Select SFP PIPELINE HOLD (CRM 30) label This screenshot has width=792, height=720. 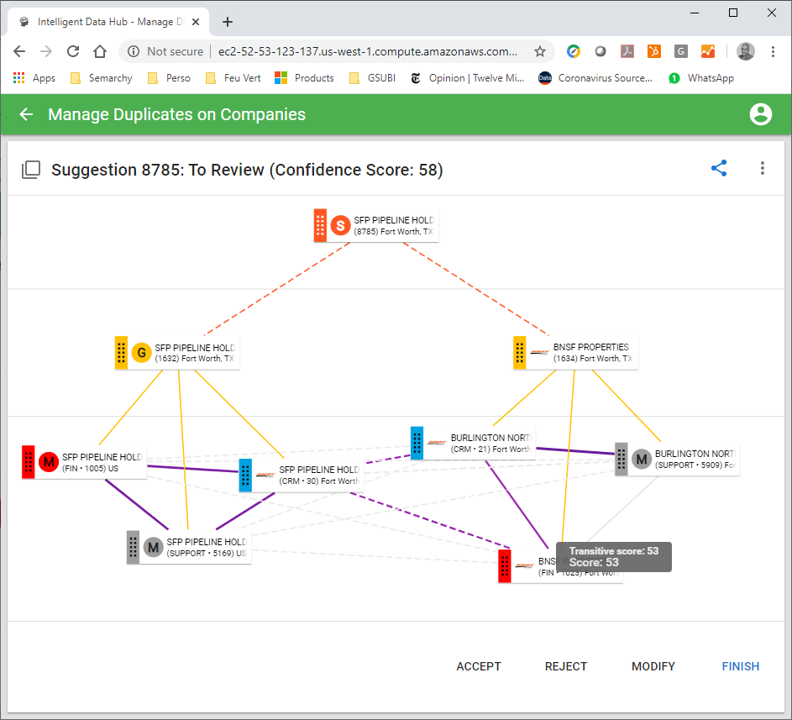[319, 475]
